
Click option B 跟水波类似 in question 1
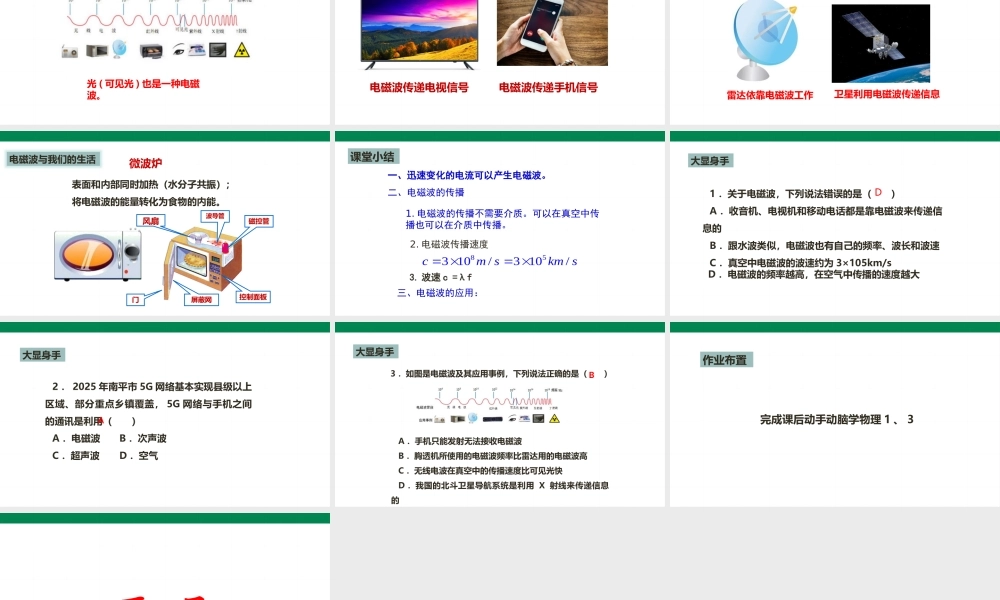tap(824, 245)
